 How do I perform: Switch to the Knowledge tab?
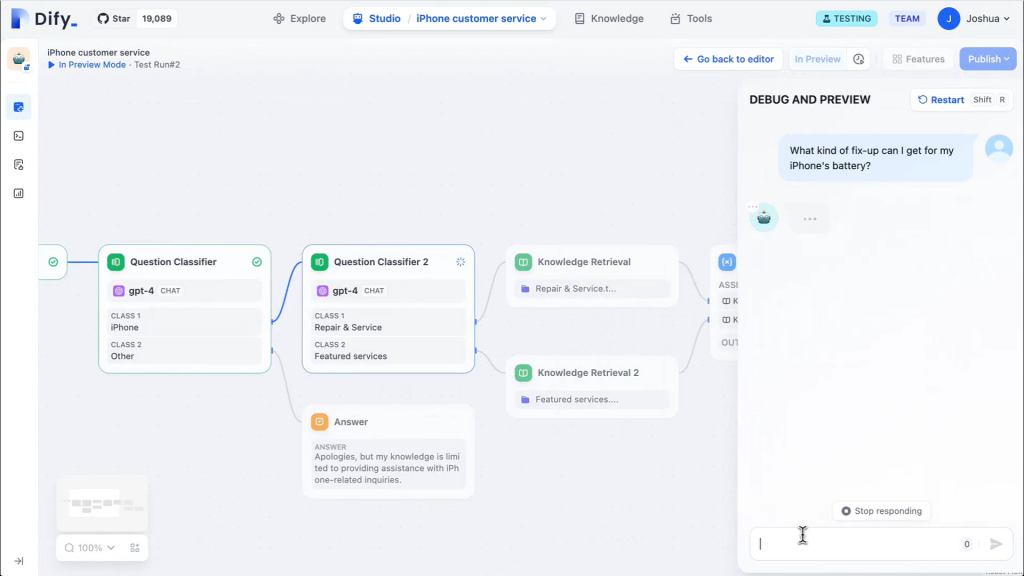609,18
